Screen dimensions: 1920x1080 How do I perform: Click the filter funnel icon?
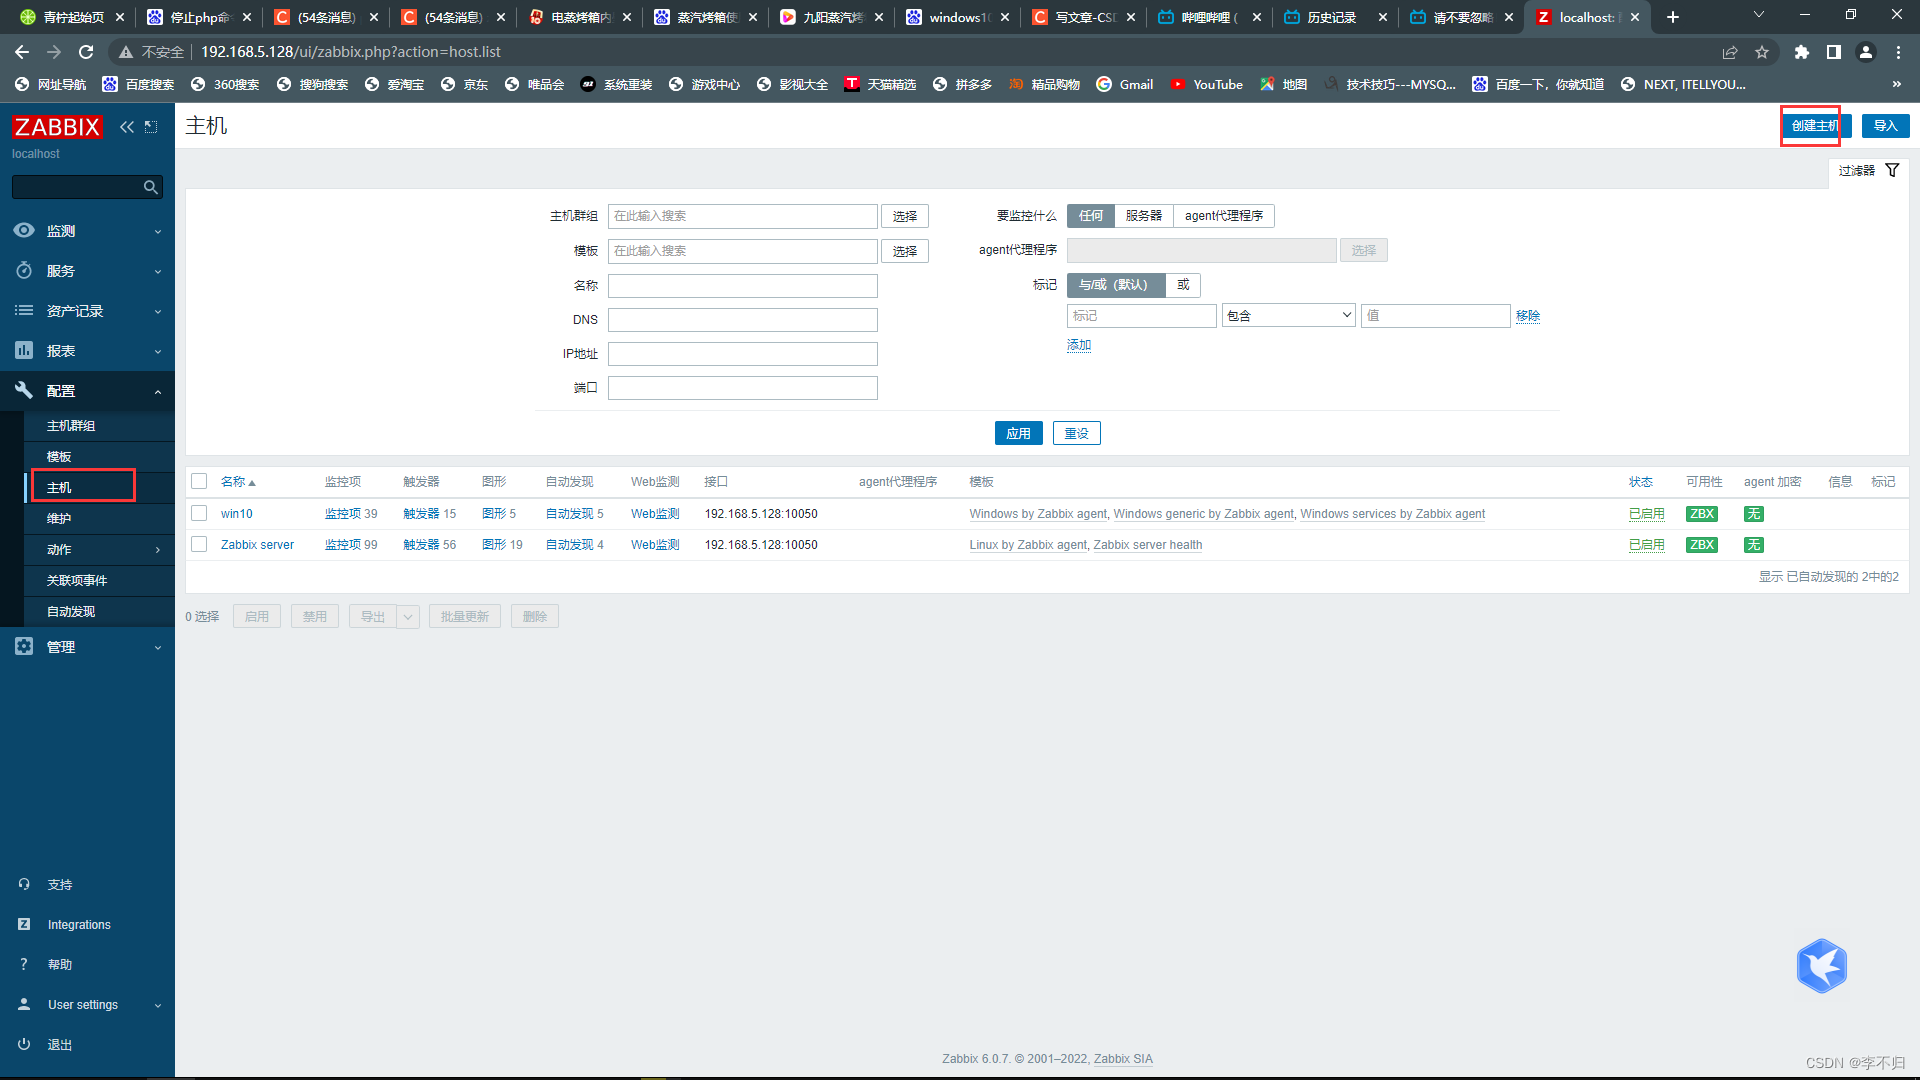click(x=1892, y=171)
